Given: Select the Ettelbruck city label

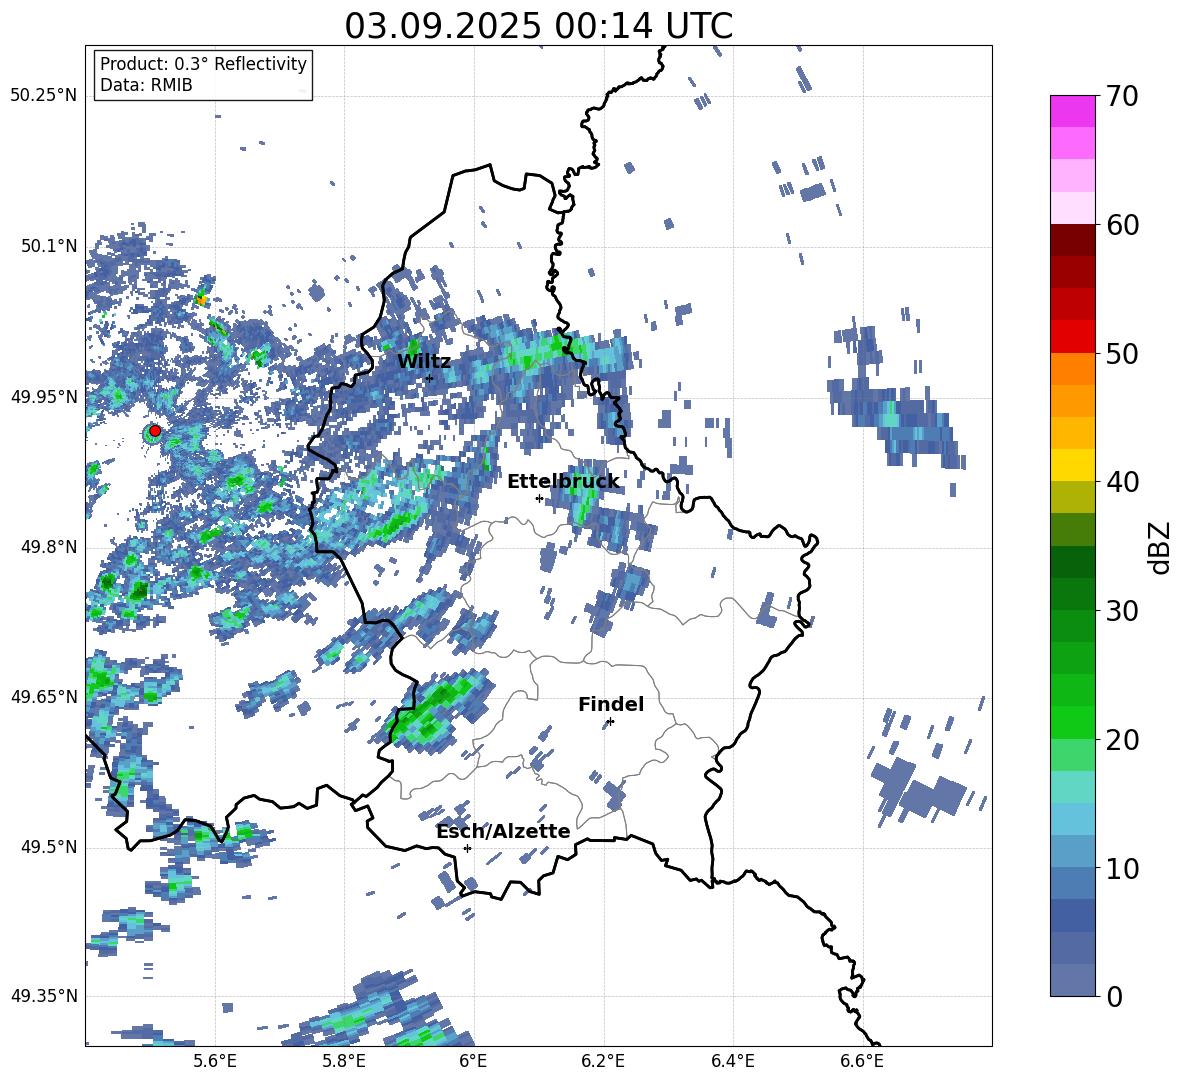Looking at the screenshot, I should [563, 482].
